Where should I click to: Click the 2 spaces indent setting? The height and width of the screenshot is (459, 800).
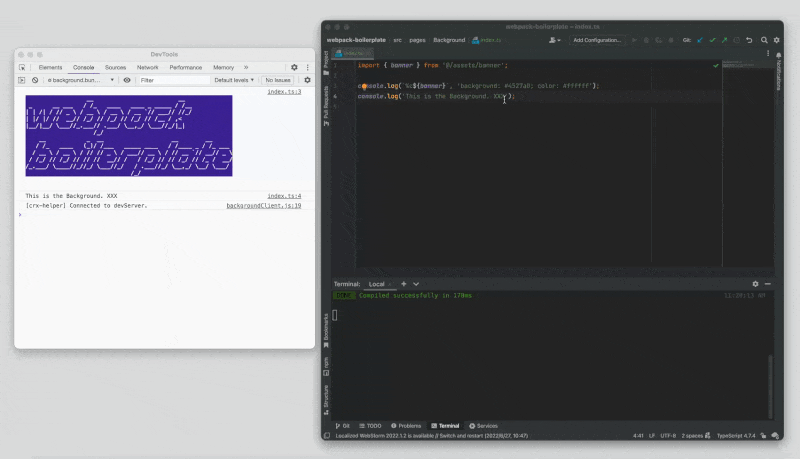click(x=692, y=436)
